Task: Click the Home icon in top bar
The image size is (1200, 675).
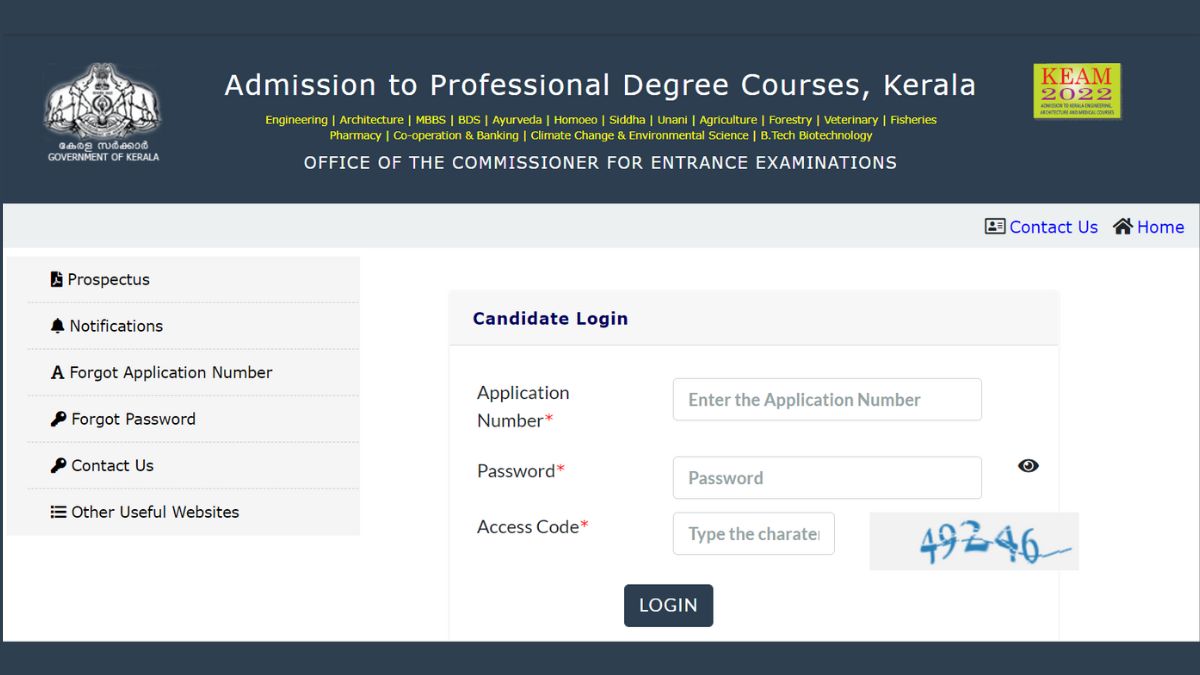Action: click(x=1124, y=226)
